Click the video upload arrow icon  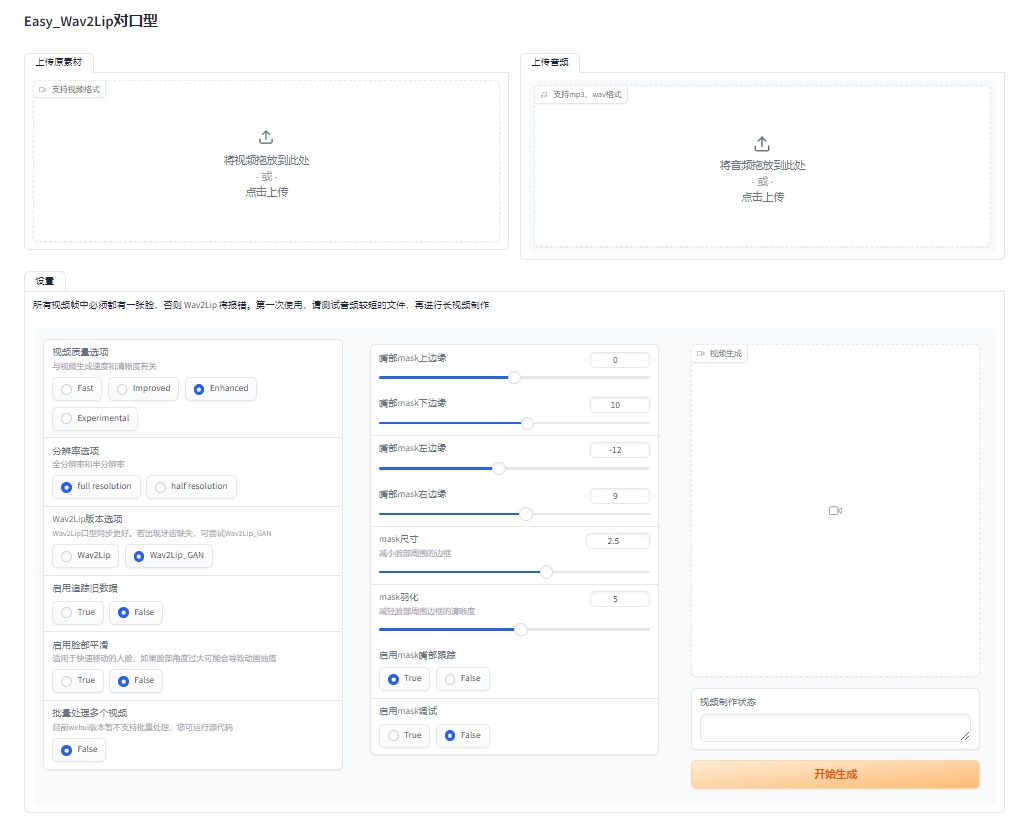pos(265,137)
